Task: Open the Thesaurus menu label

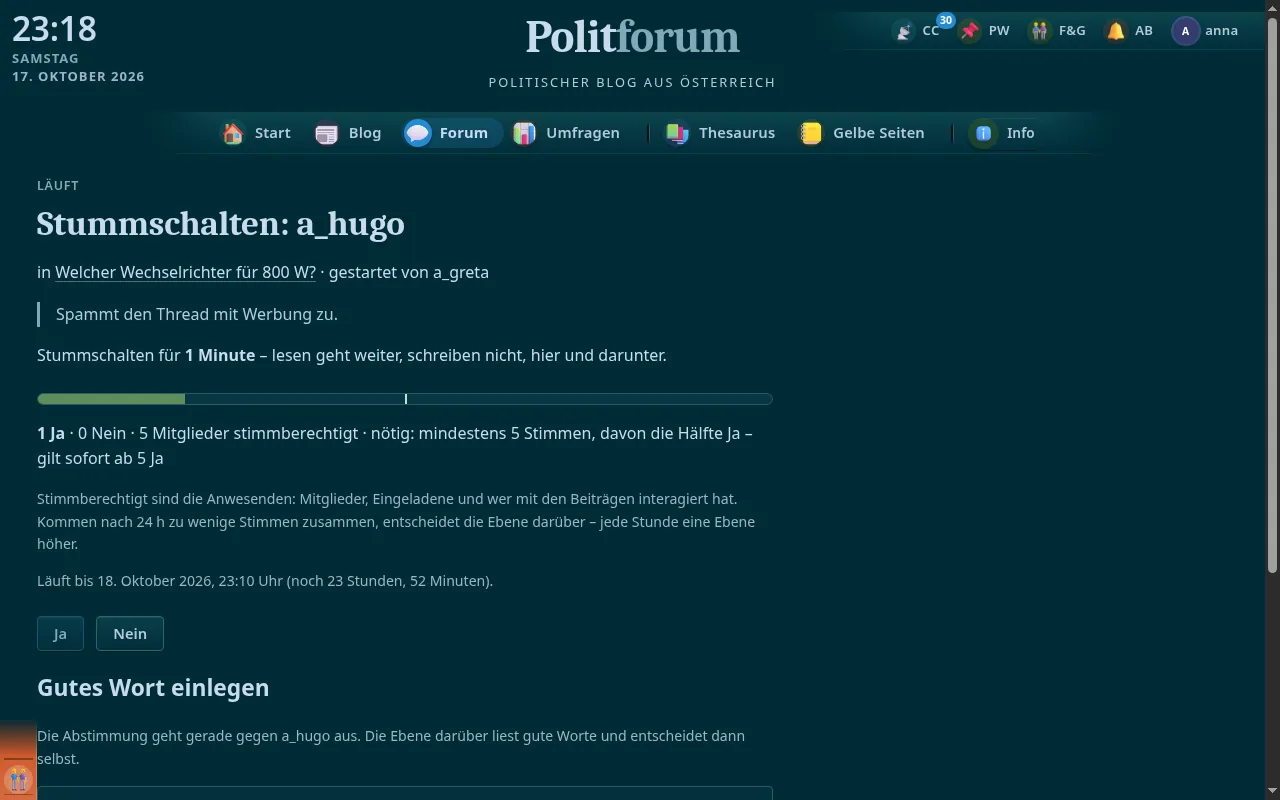Action: point(737,133)
